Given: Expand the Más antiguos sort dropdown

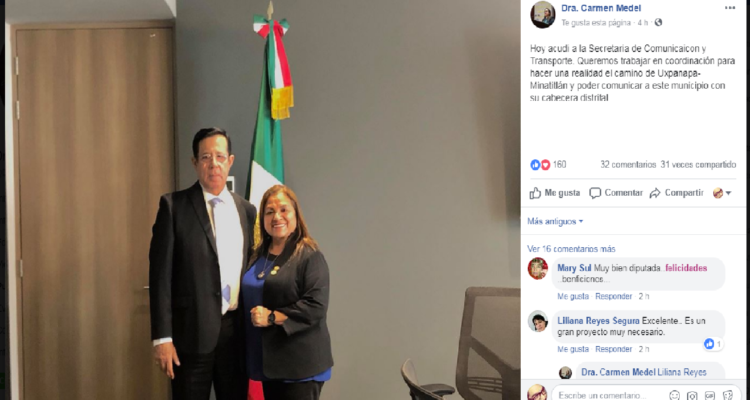Looking at the screenshot, I should click(555, 222).
